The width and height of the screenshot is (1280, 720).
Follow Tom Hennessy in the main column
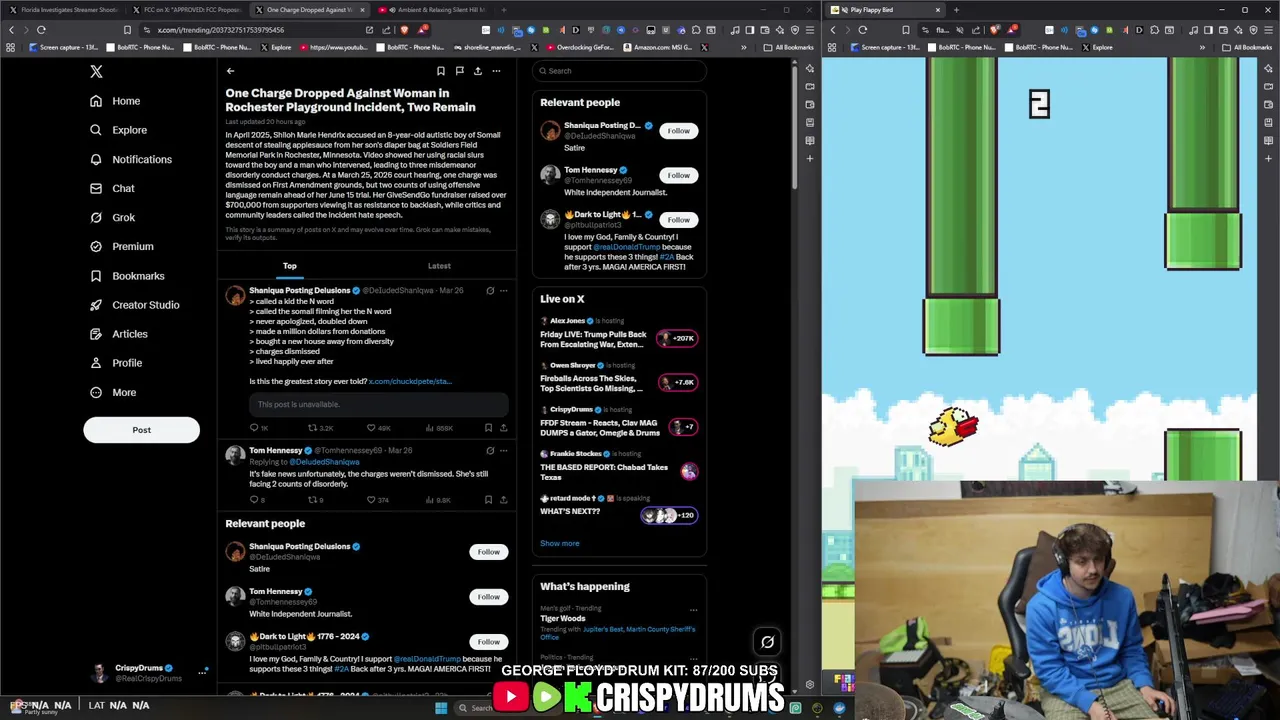tap(488, 597)
